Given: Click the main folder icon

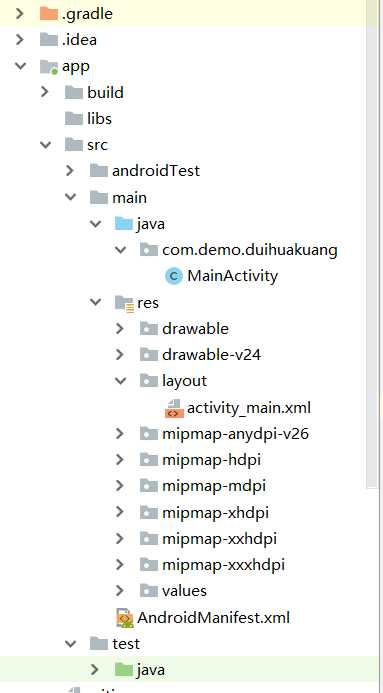Looking at the screenshot, I should tap(99, 197).
